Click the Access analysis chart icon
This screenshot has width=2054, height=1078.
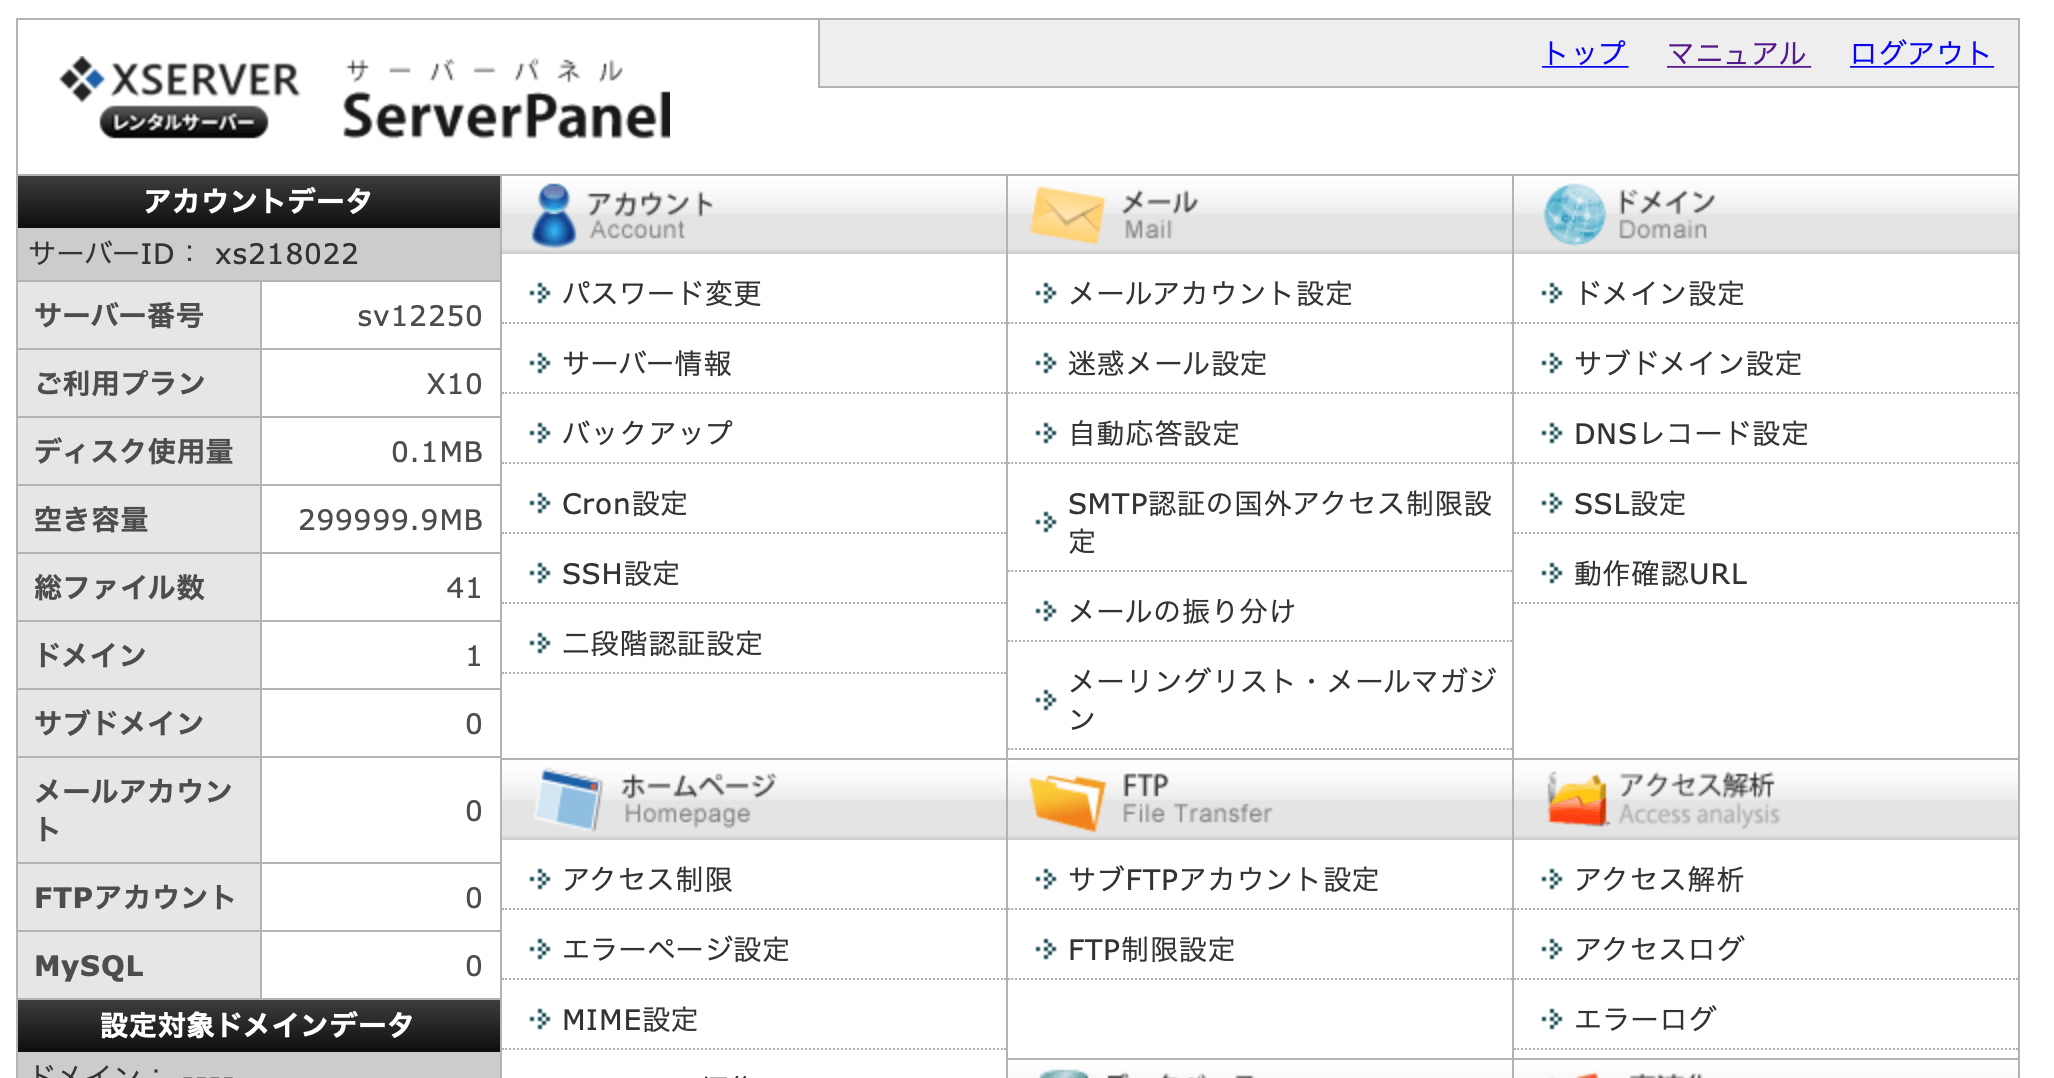tap(1576, 801)
